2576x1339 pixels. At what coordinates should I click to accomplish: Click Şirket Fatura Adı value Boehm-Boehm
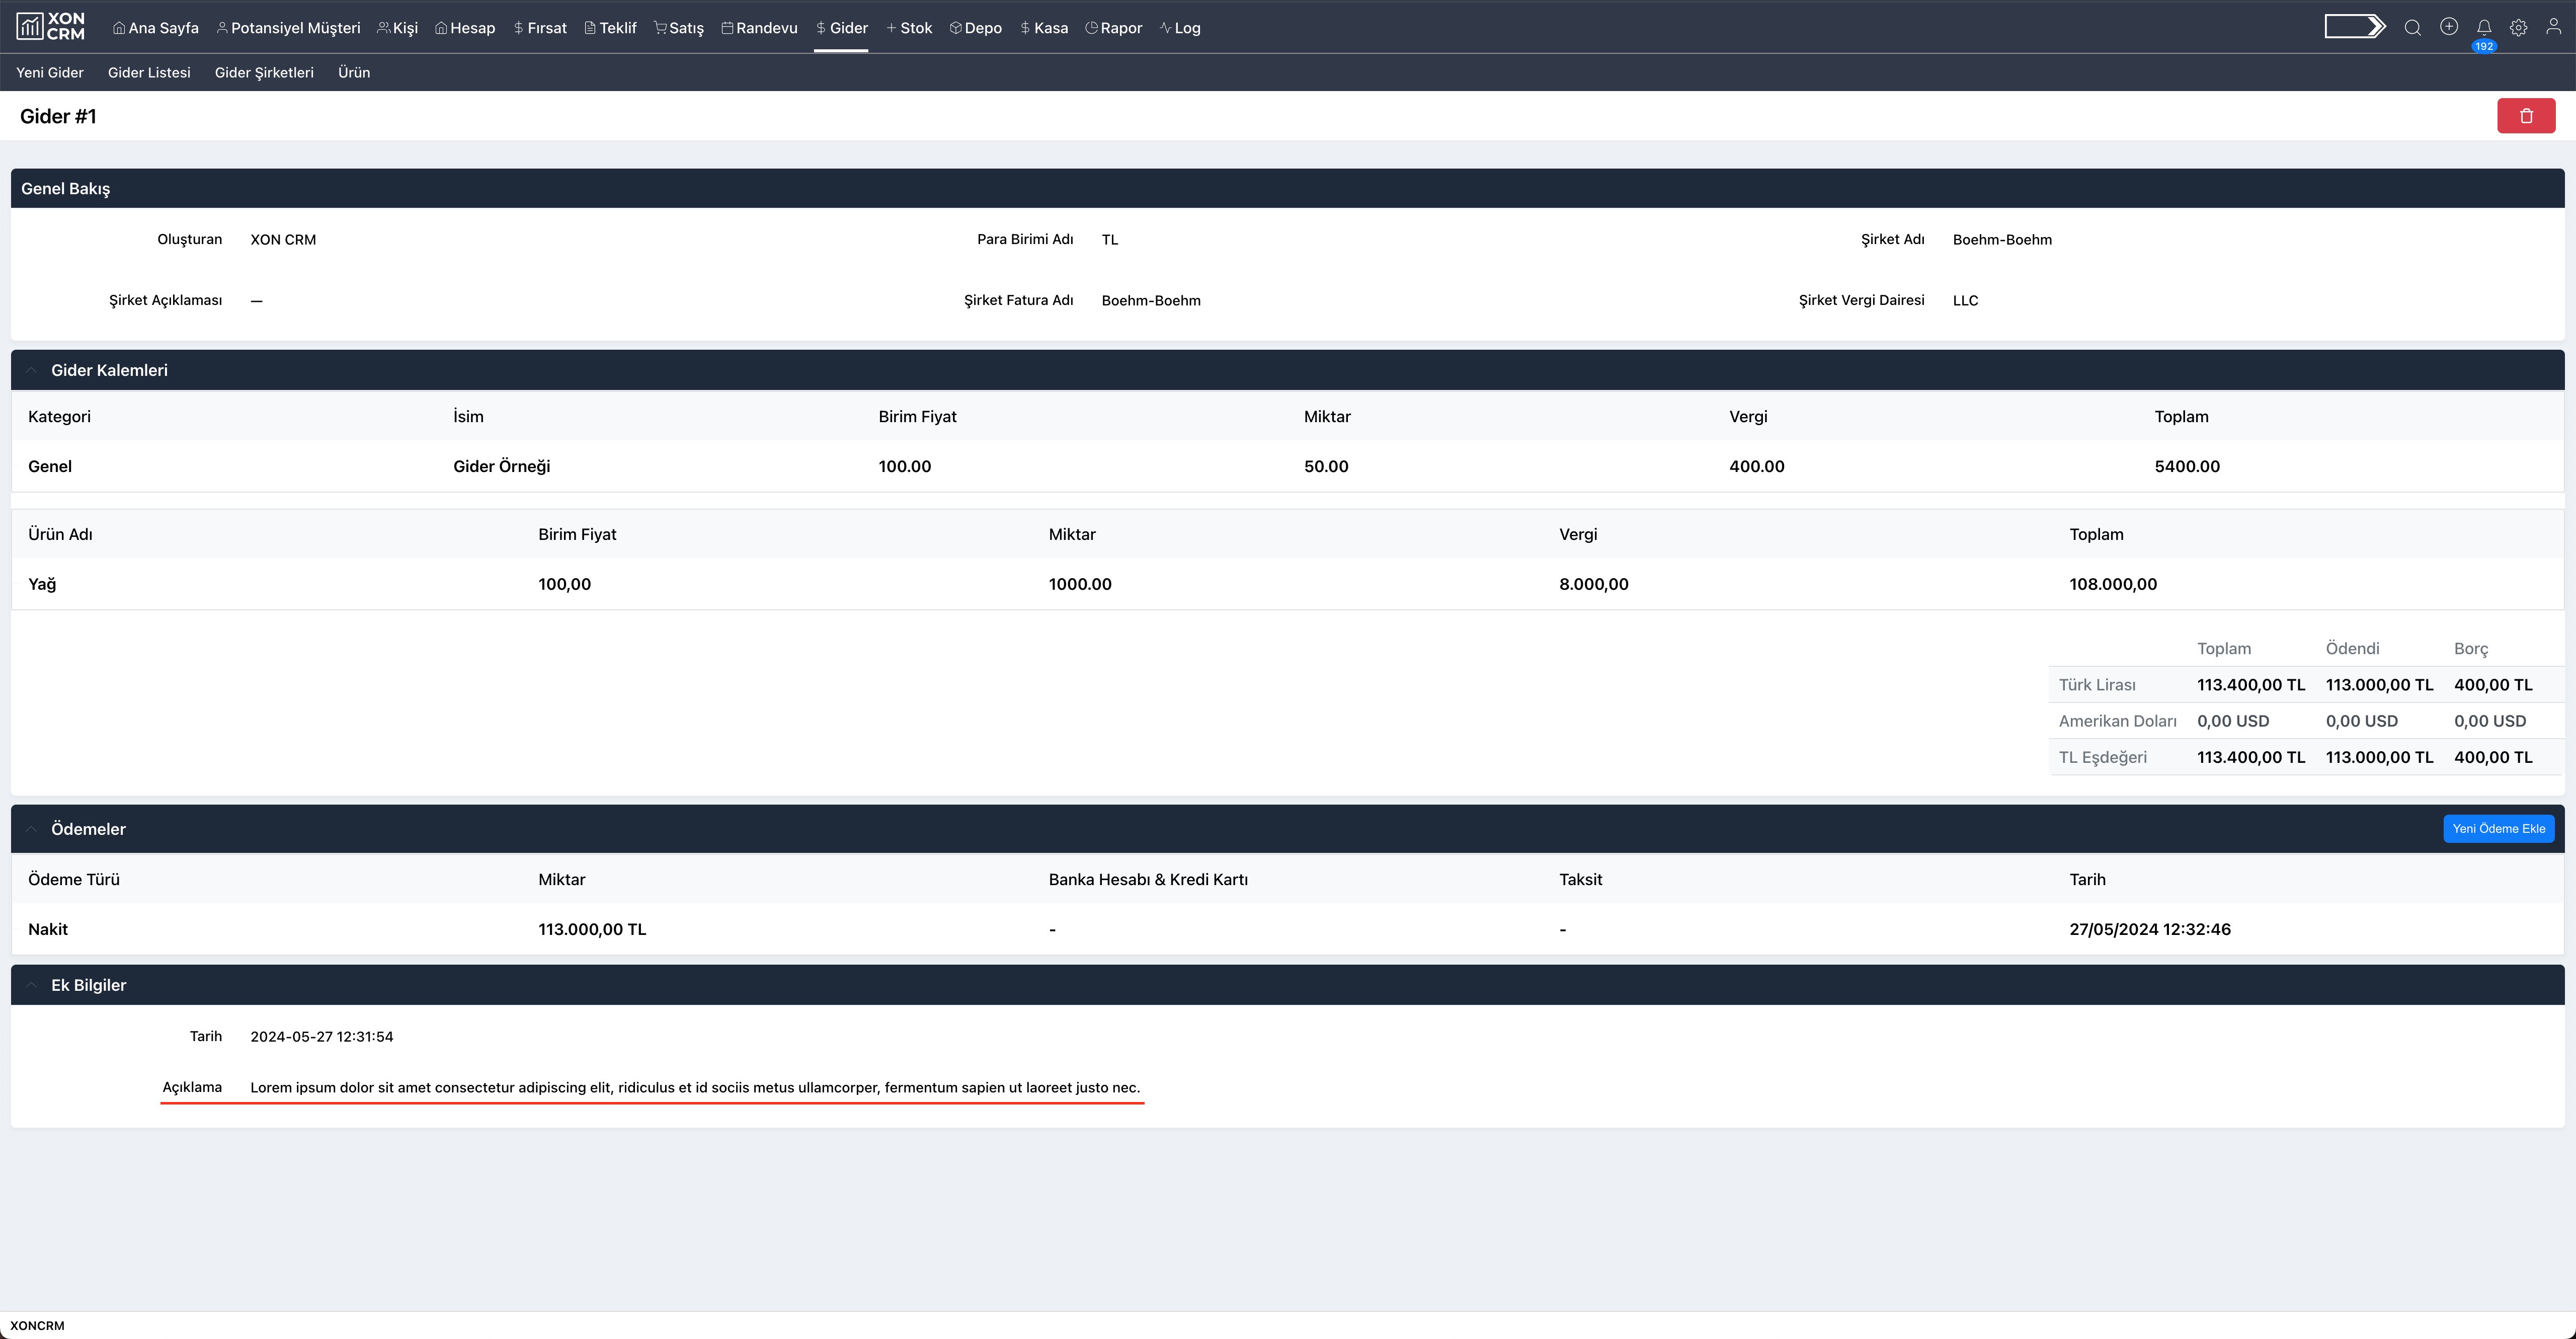point(1151,300)
